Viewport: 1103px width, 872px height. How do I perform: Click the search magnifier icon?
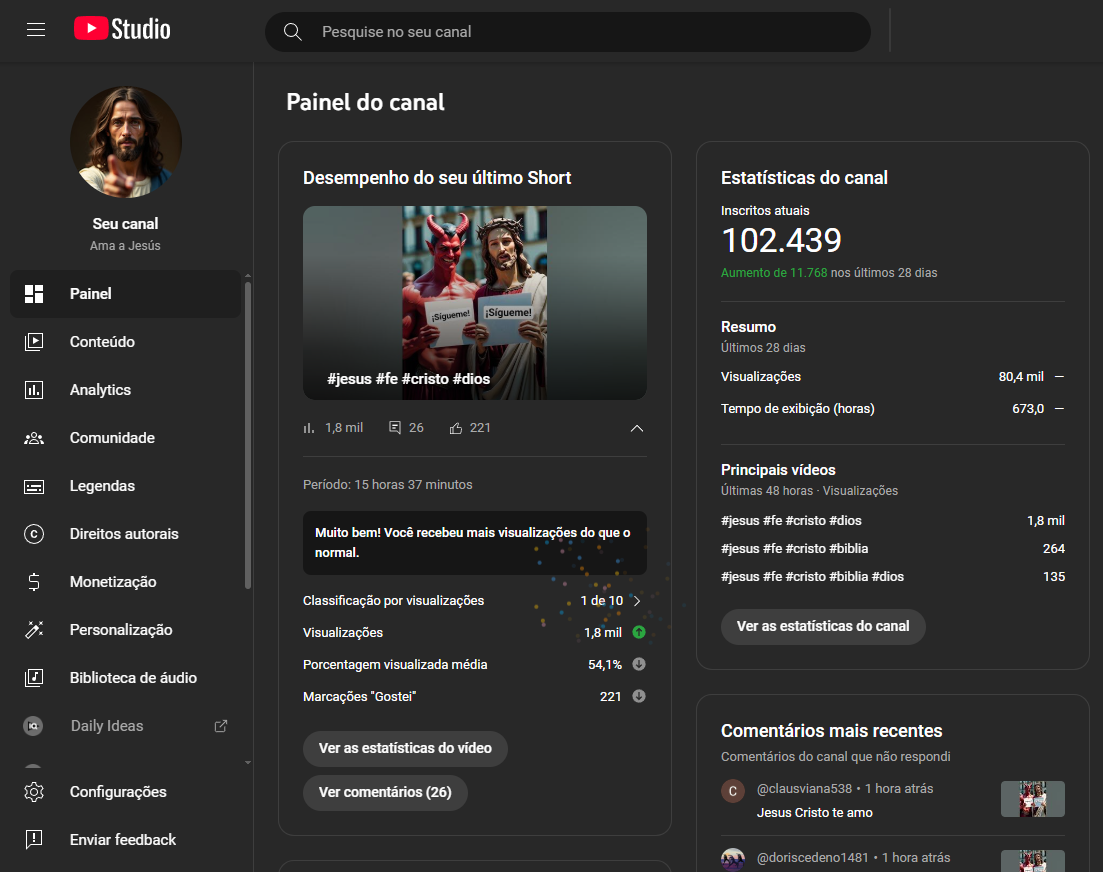293,32
